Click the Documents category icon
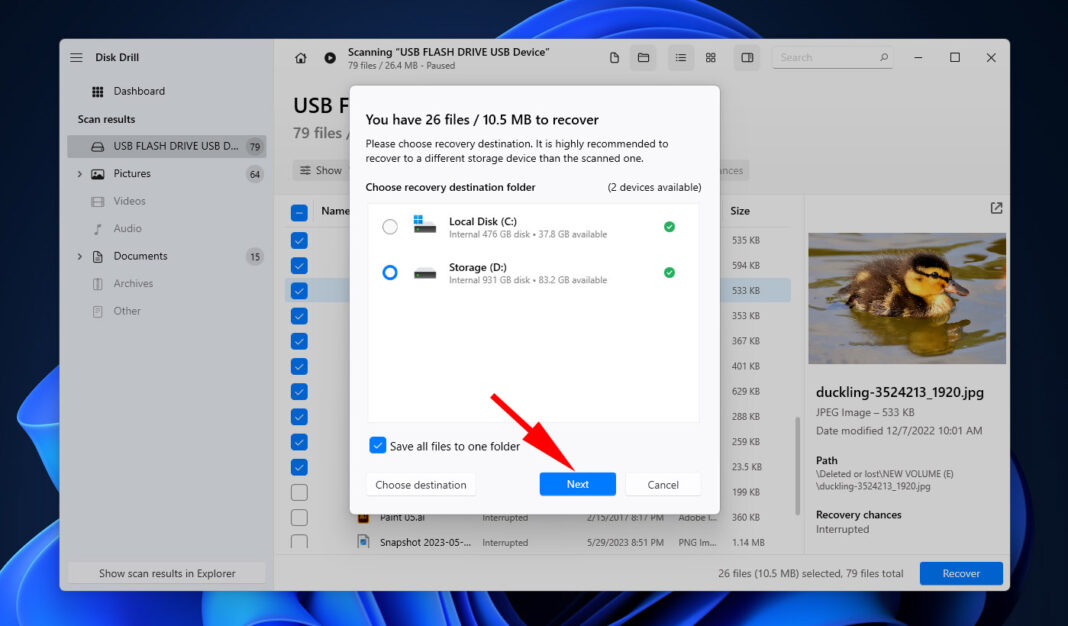Image resolution: width=1068 pixels, height=626 pixels. click(97, 257)
